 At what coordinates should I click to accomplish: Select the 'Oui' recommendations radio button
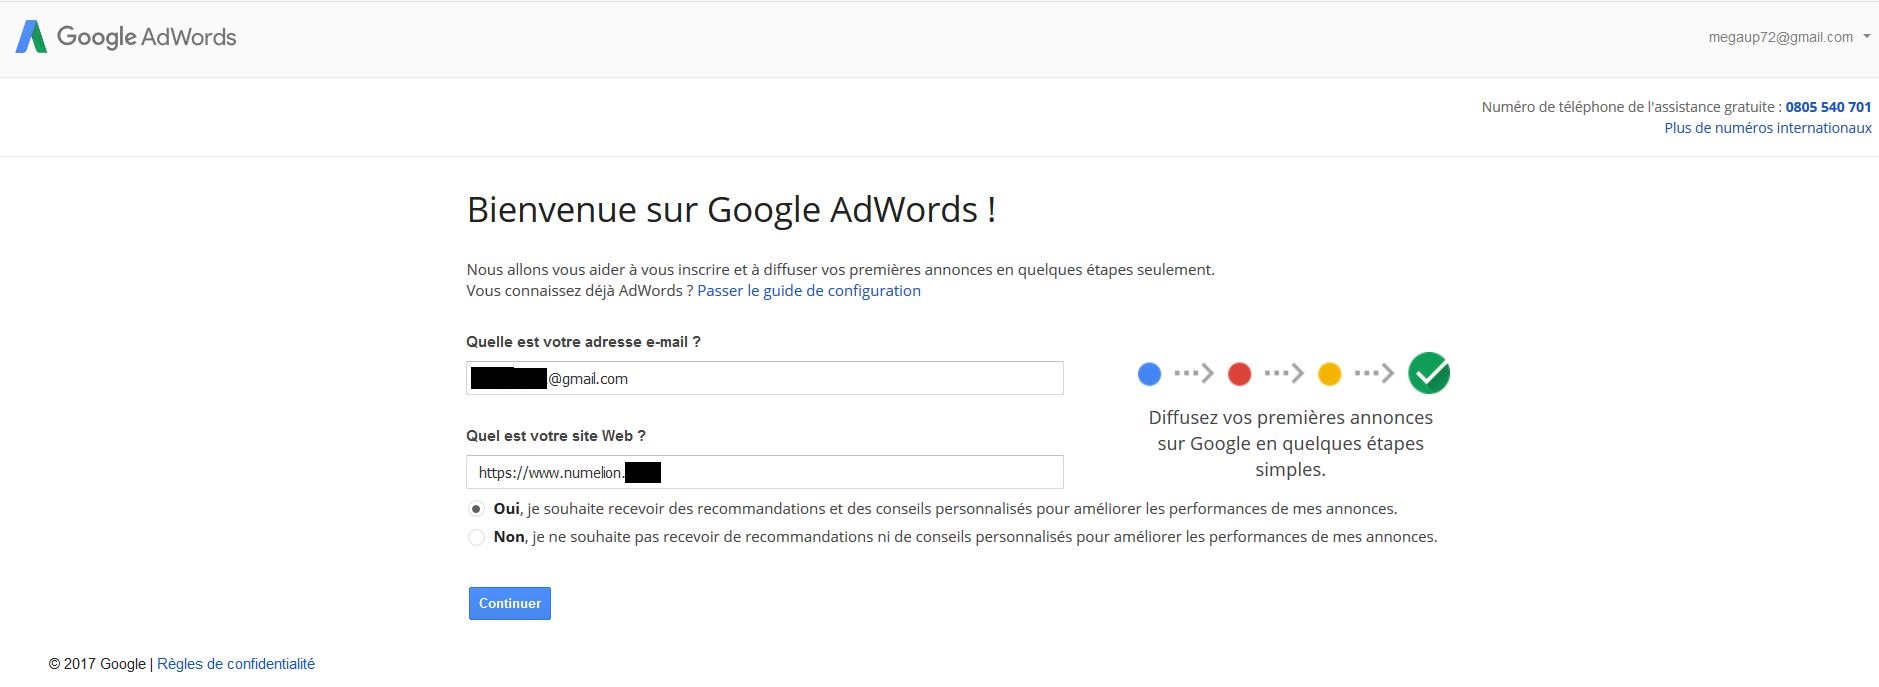point(476,509)
